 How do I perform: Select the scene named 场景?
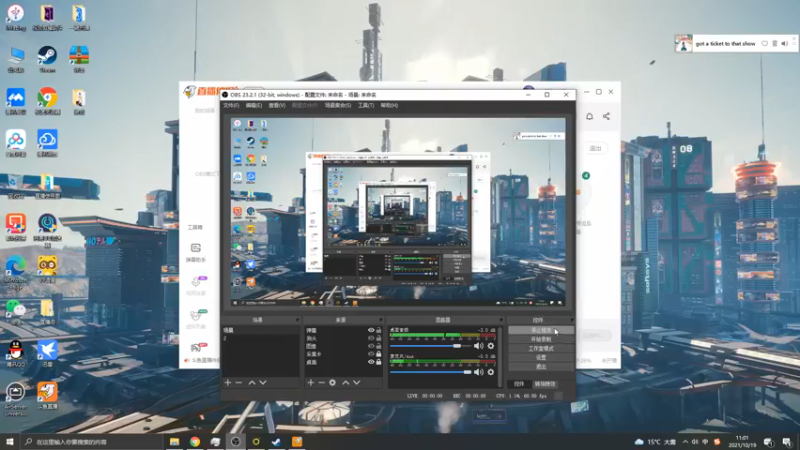tap(261, 330)
